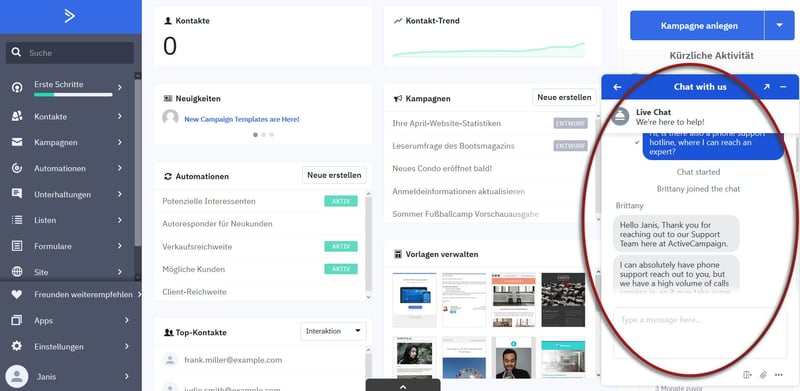Image resolution: width=800 pixels, height=391 pixels.
Task: Click the end chat exit icon
Action: click(x=747, y=375)
